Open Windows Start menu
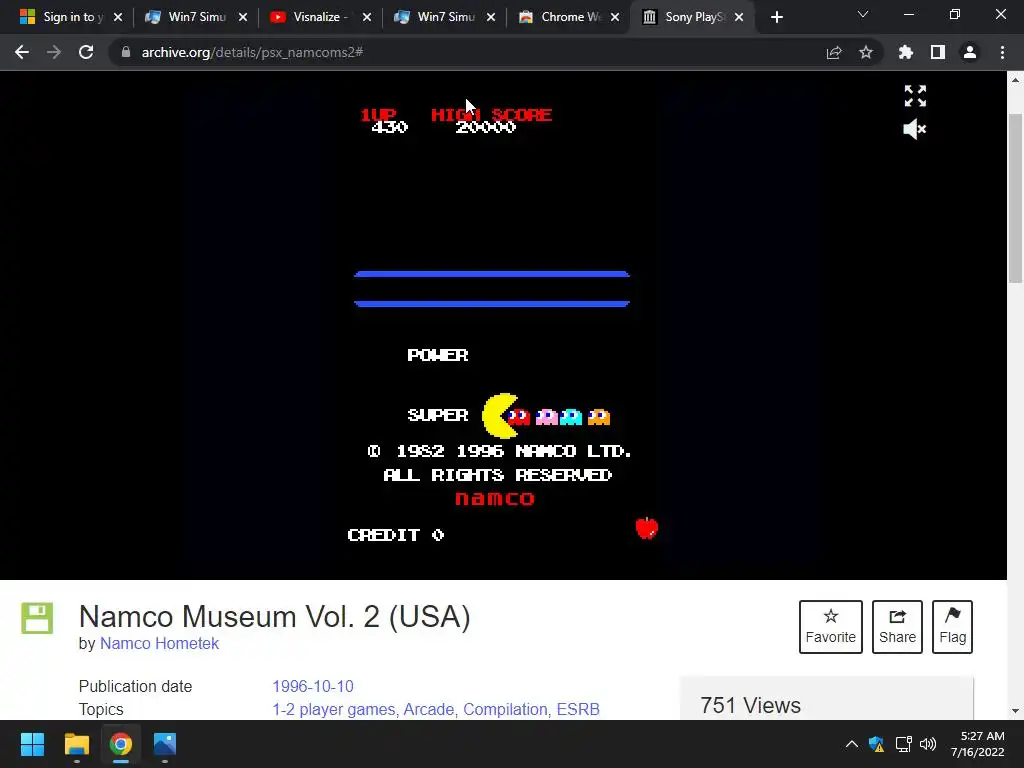The width and height of the screenshot is (1024, 768). coord(32,744)
